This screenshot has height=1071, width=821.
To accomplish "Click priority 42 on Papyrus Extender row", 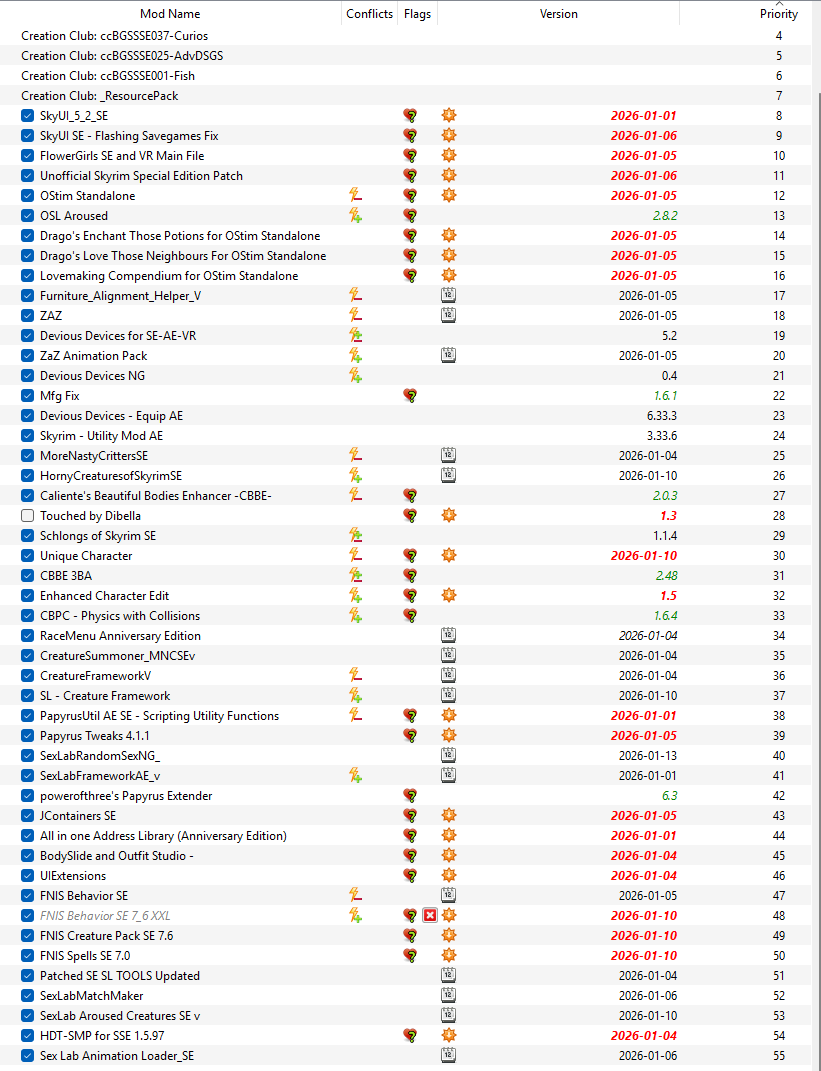I will click(x=779, y=795).
